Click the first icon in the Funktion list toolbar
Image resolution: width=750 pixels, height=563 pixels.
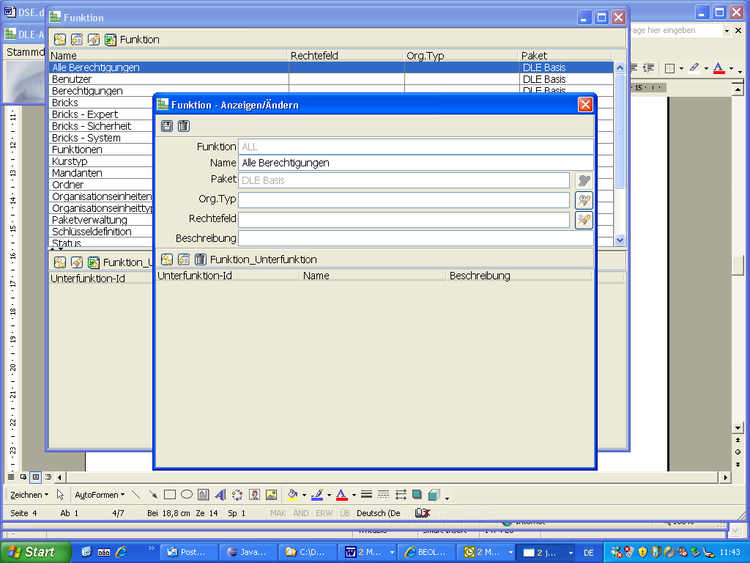click(59, 39)
